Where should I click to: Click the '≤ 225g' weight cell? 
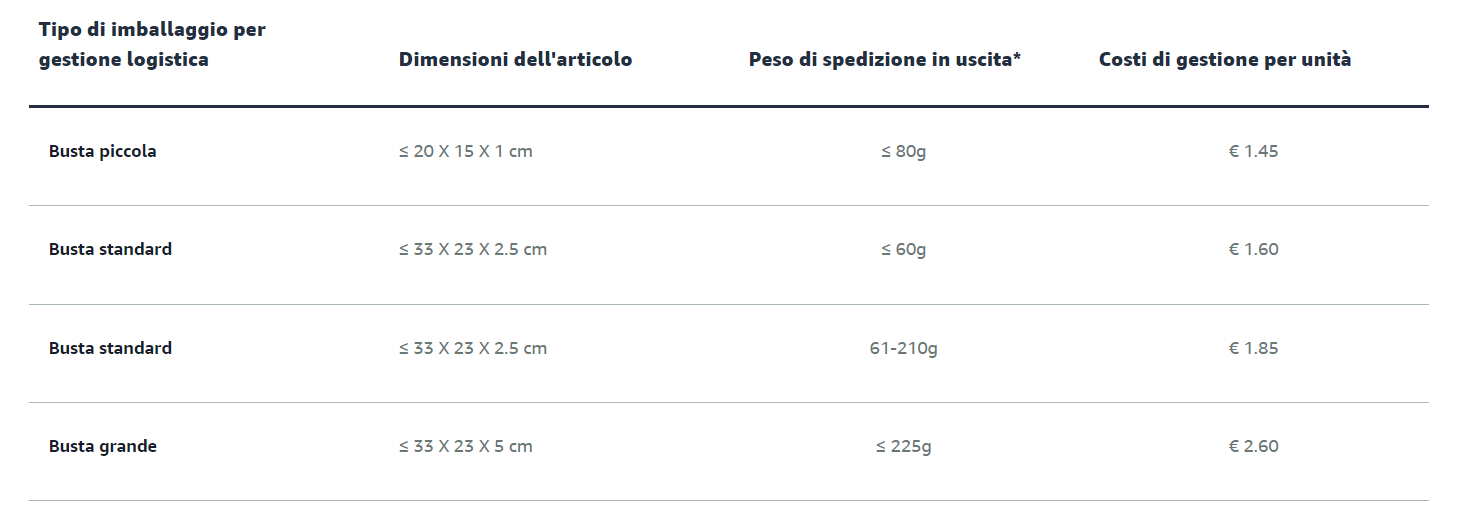click(903, 447)
